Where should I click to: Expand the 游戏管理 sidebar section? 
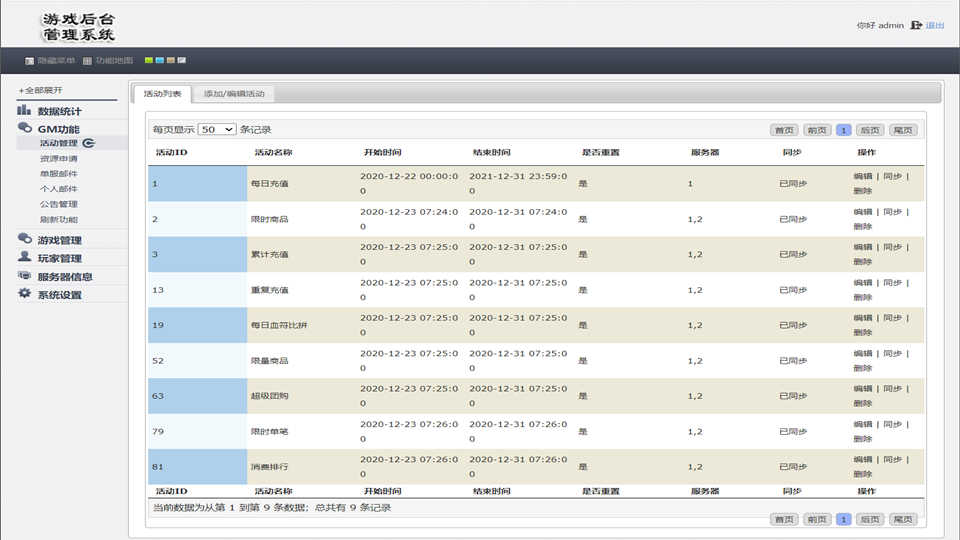[x=59, y=240]
